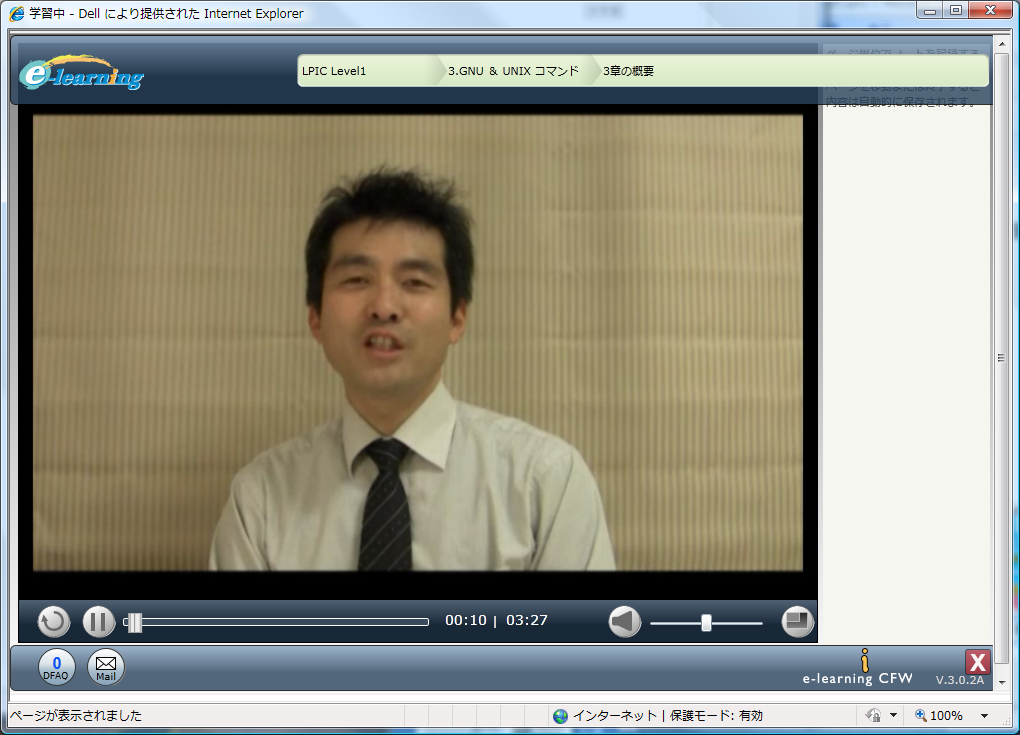Restart the video with the replay button

[53, 621]
